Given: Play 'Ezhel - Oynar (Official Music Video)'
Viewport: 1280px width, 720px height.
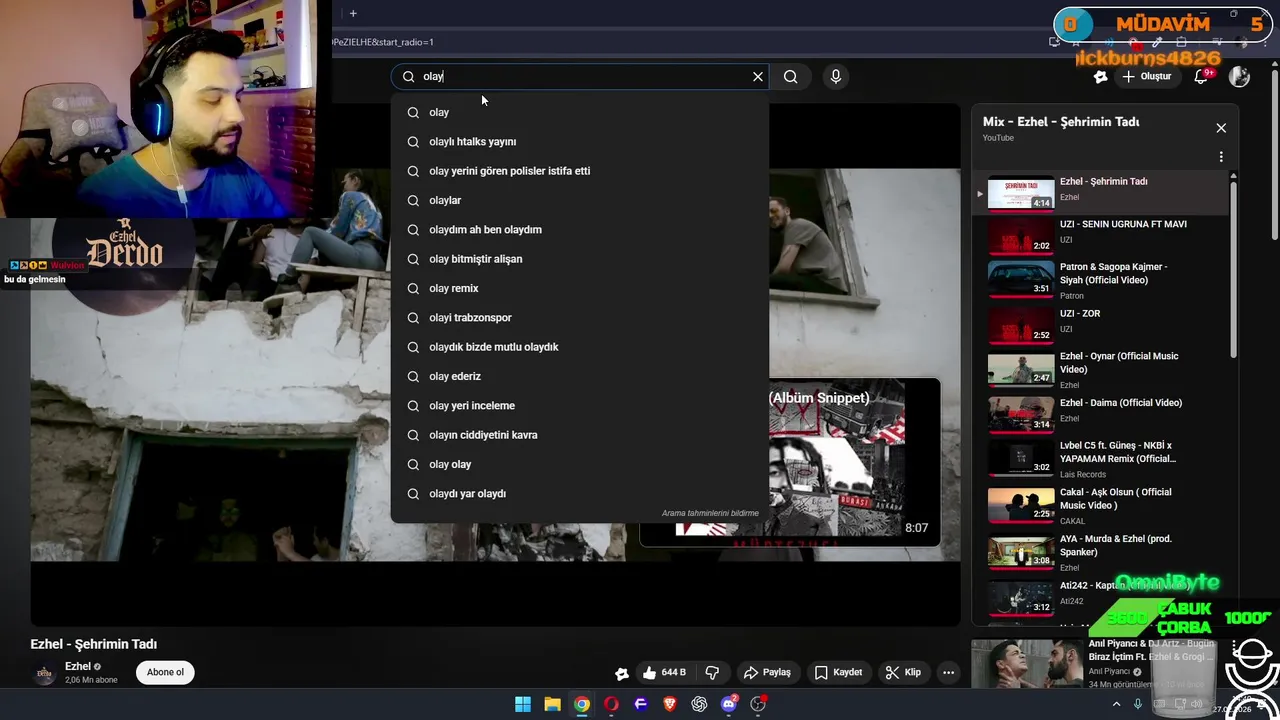Looking at the screenshot, I should point(1100,369).
